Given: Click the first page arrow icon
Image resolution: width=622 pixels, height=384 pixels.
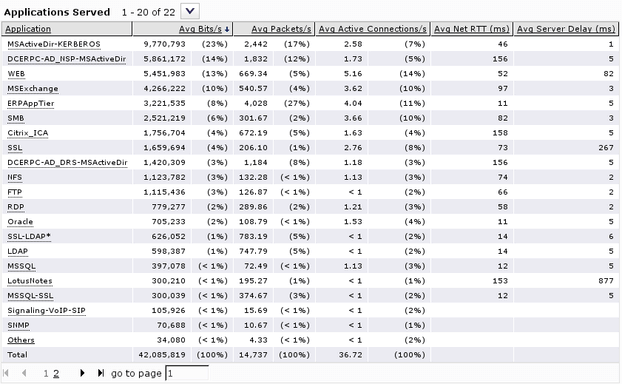Looking at the screenshot, I should coord(6,373).
